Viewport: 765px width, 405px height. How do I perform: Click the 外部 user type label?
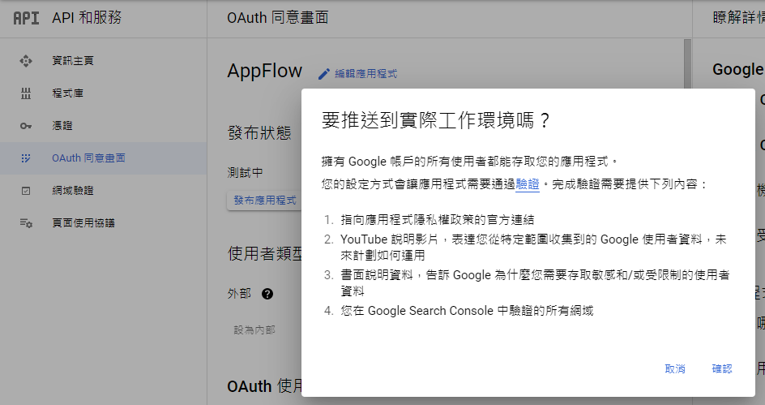point(239,294)
